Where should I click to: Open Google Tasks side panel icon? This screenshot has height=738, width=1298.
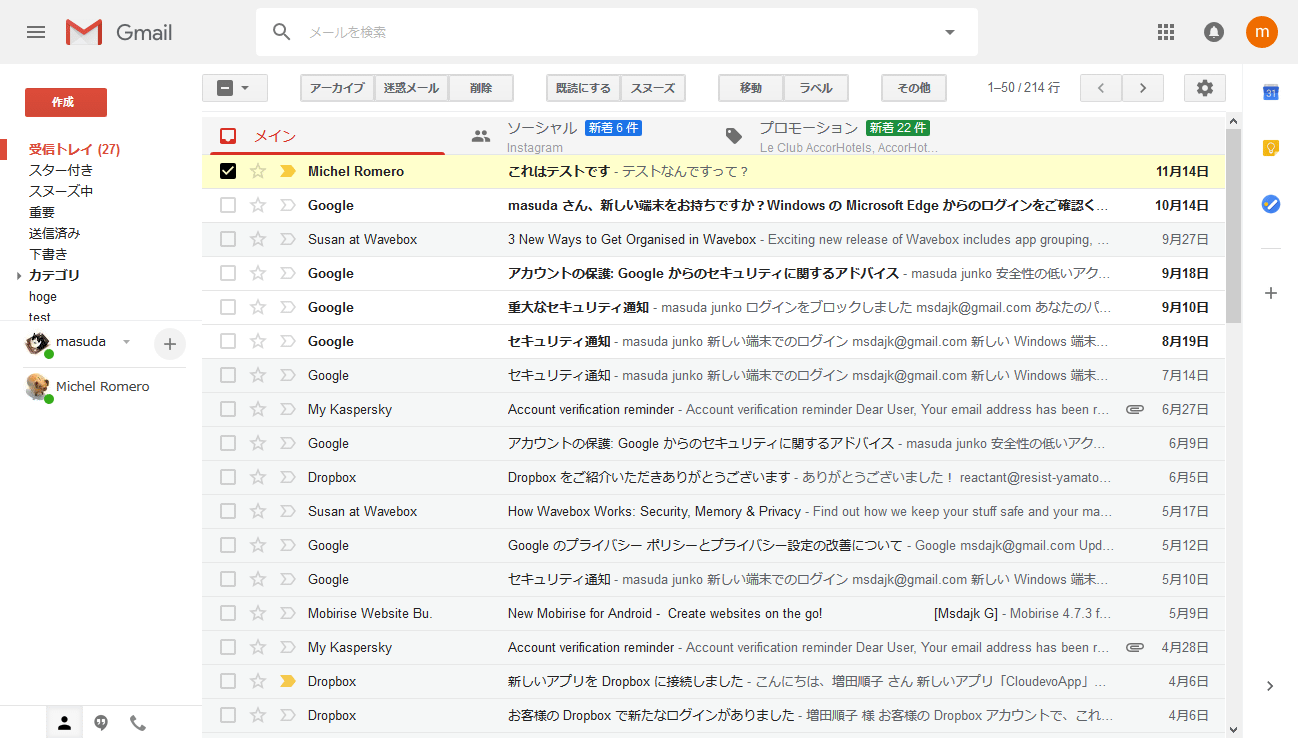pyautogui.click(x=1271, y=204)
